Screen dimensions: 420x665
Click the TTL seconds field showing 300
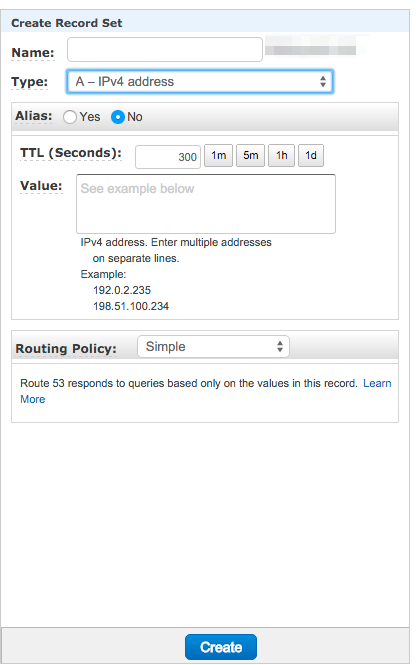coord(168,156)
